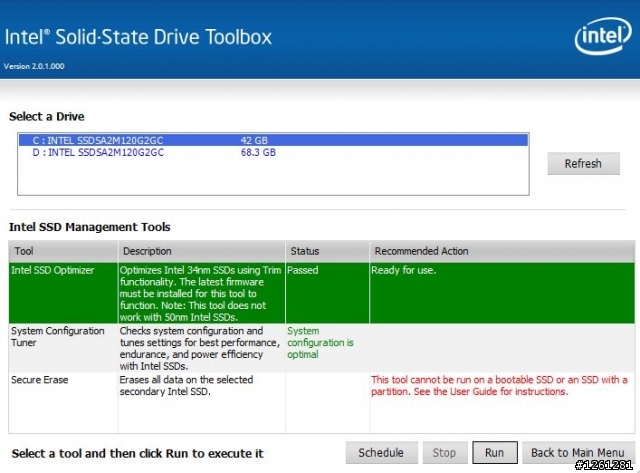Click the Tool column header
Image resolution: width=640 pixels, height=473 pixels.
tap(63, 251)
